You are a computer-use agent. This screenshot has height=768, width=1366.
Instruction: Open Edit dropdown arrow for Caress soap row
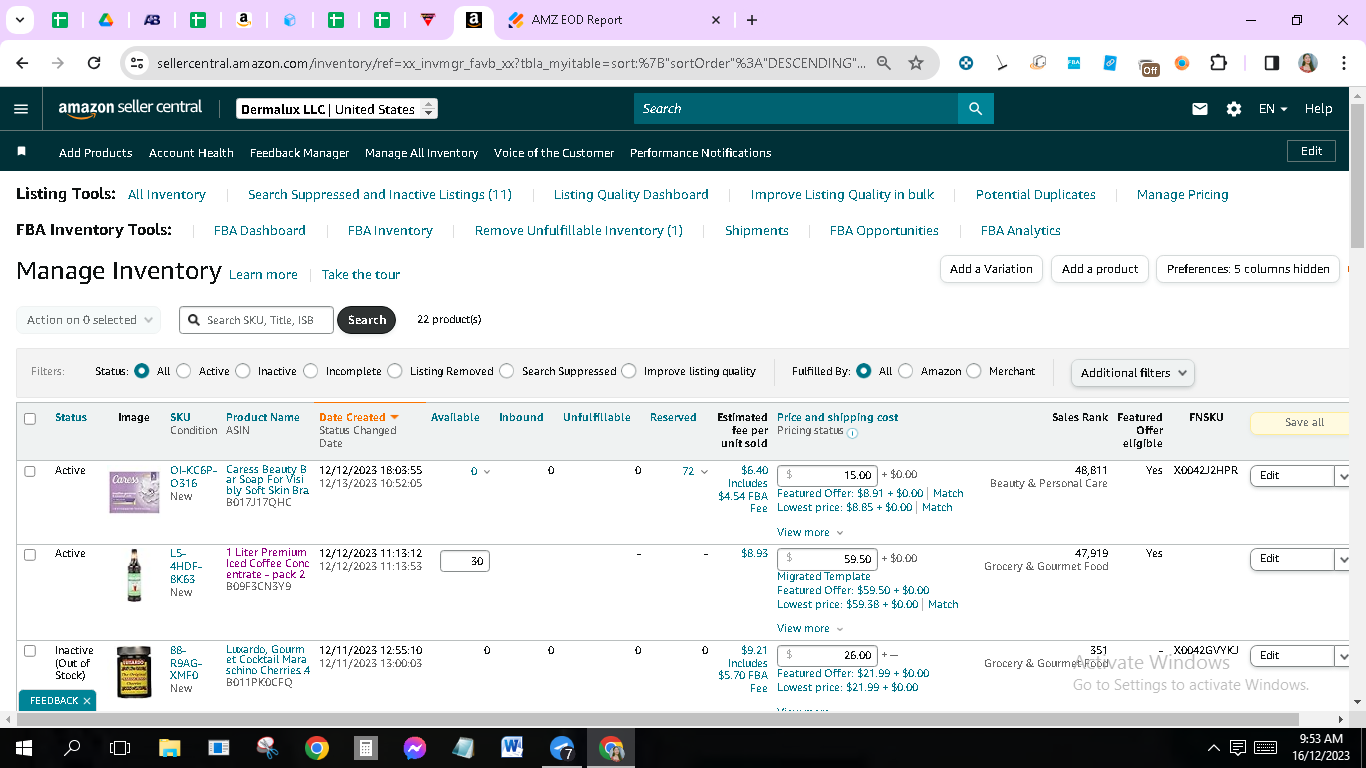1342,476
